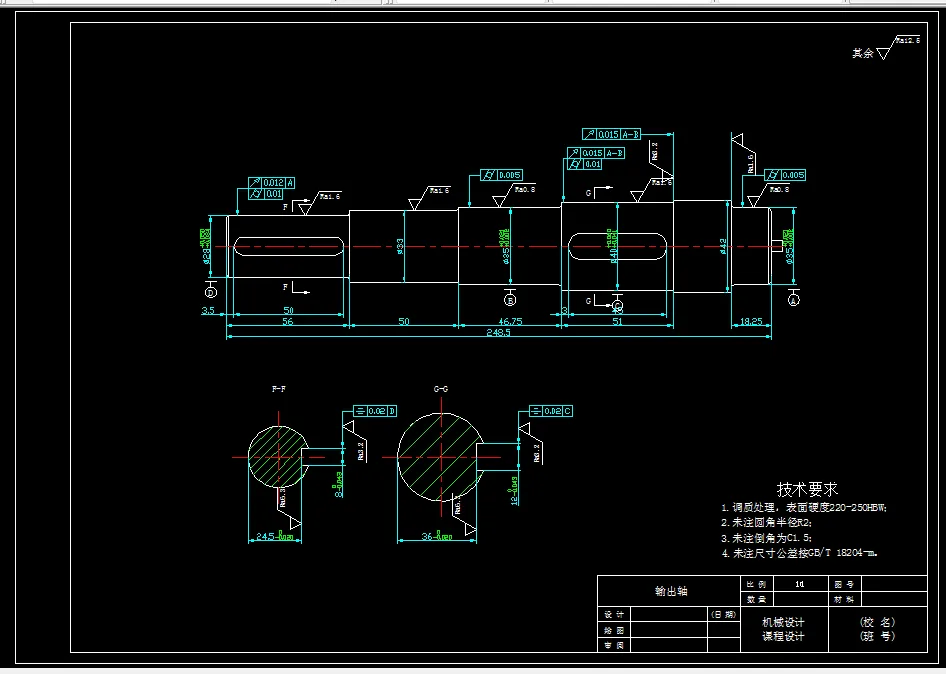This screenshot has width=946, height=674.
Task: Select the Ra12.5 roughness symbol by 其余
Action: coord(898,47)
